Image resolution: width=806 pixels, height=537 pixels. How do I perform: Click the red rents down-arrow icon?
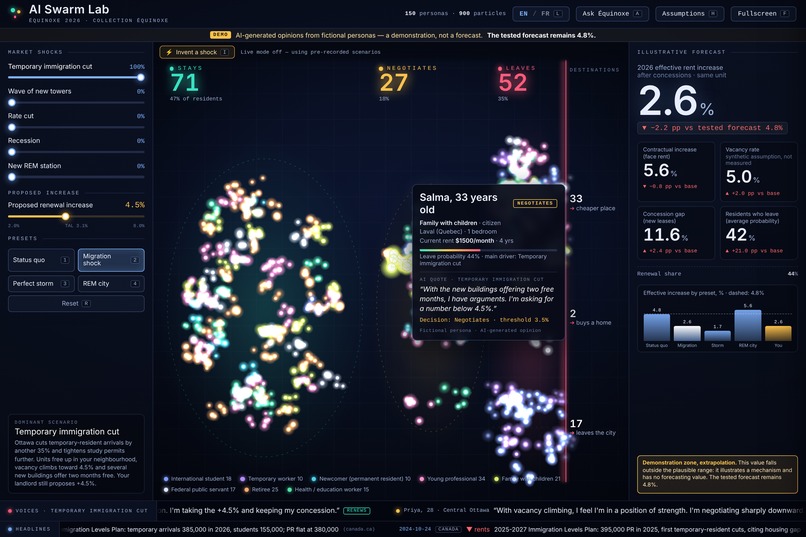[469, 529]
